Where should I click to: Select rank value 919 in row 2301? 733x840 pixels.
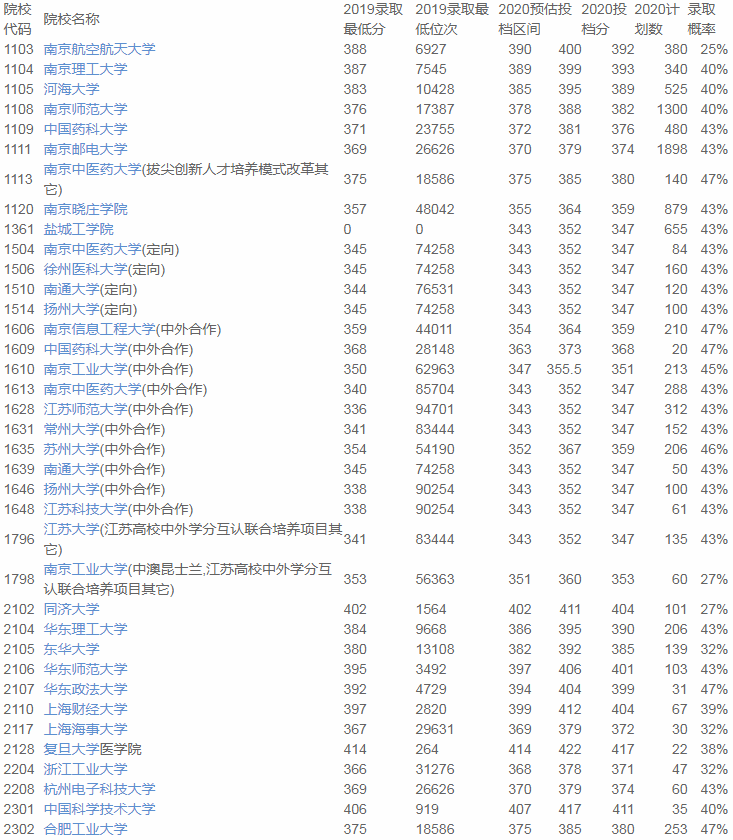427,809
